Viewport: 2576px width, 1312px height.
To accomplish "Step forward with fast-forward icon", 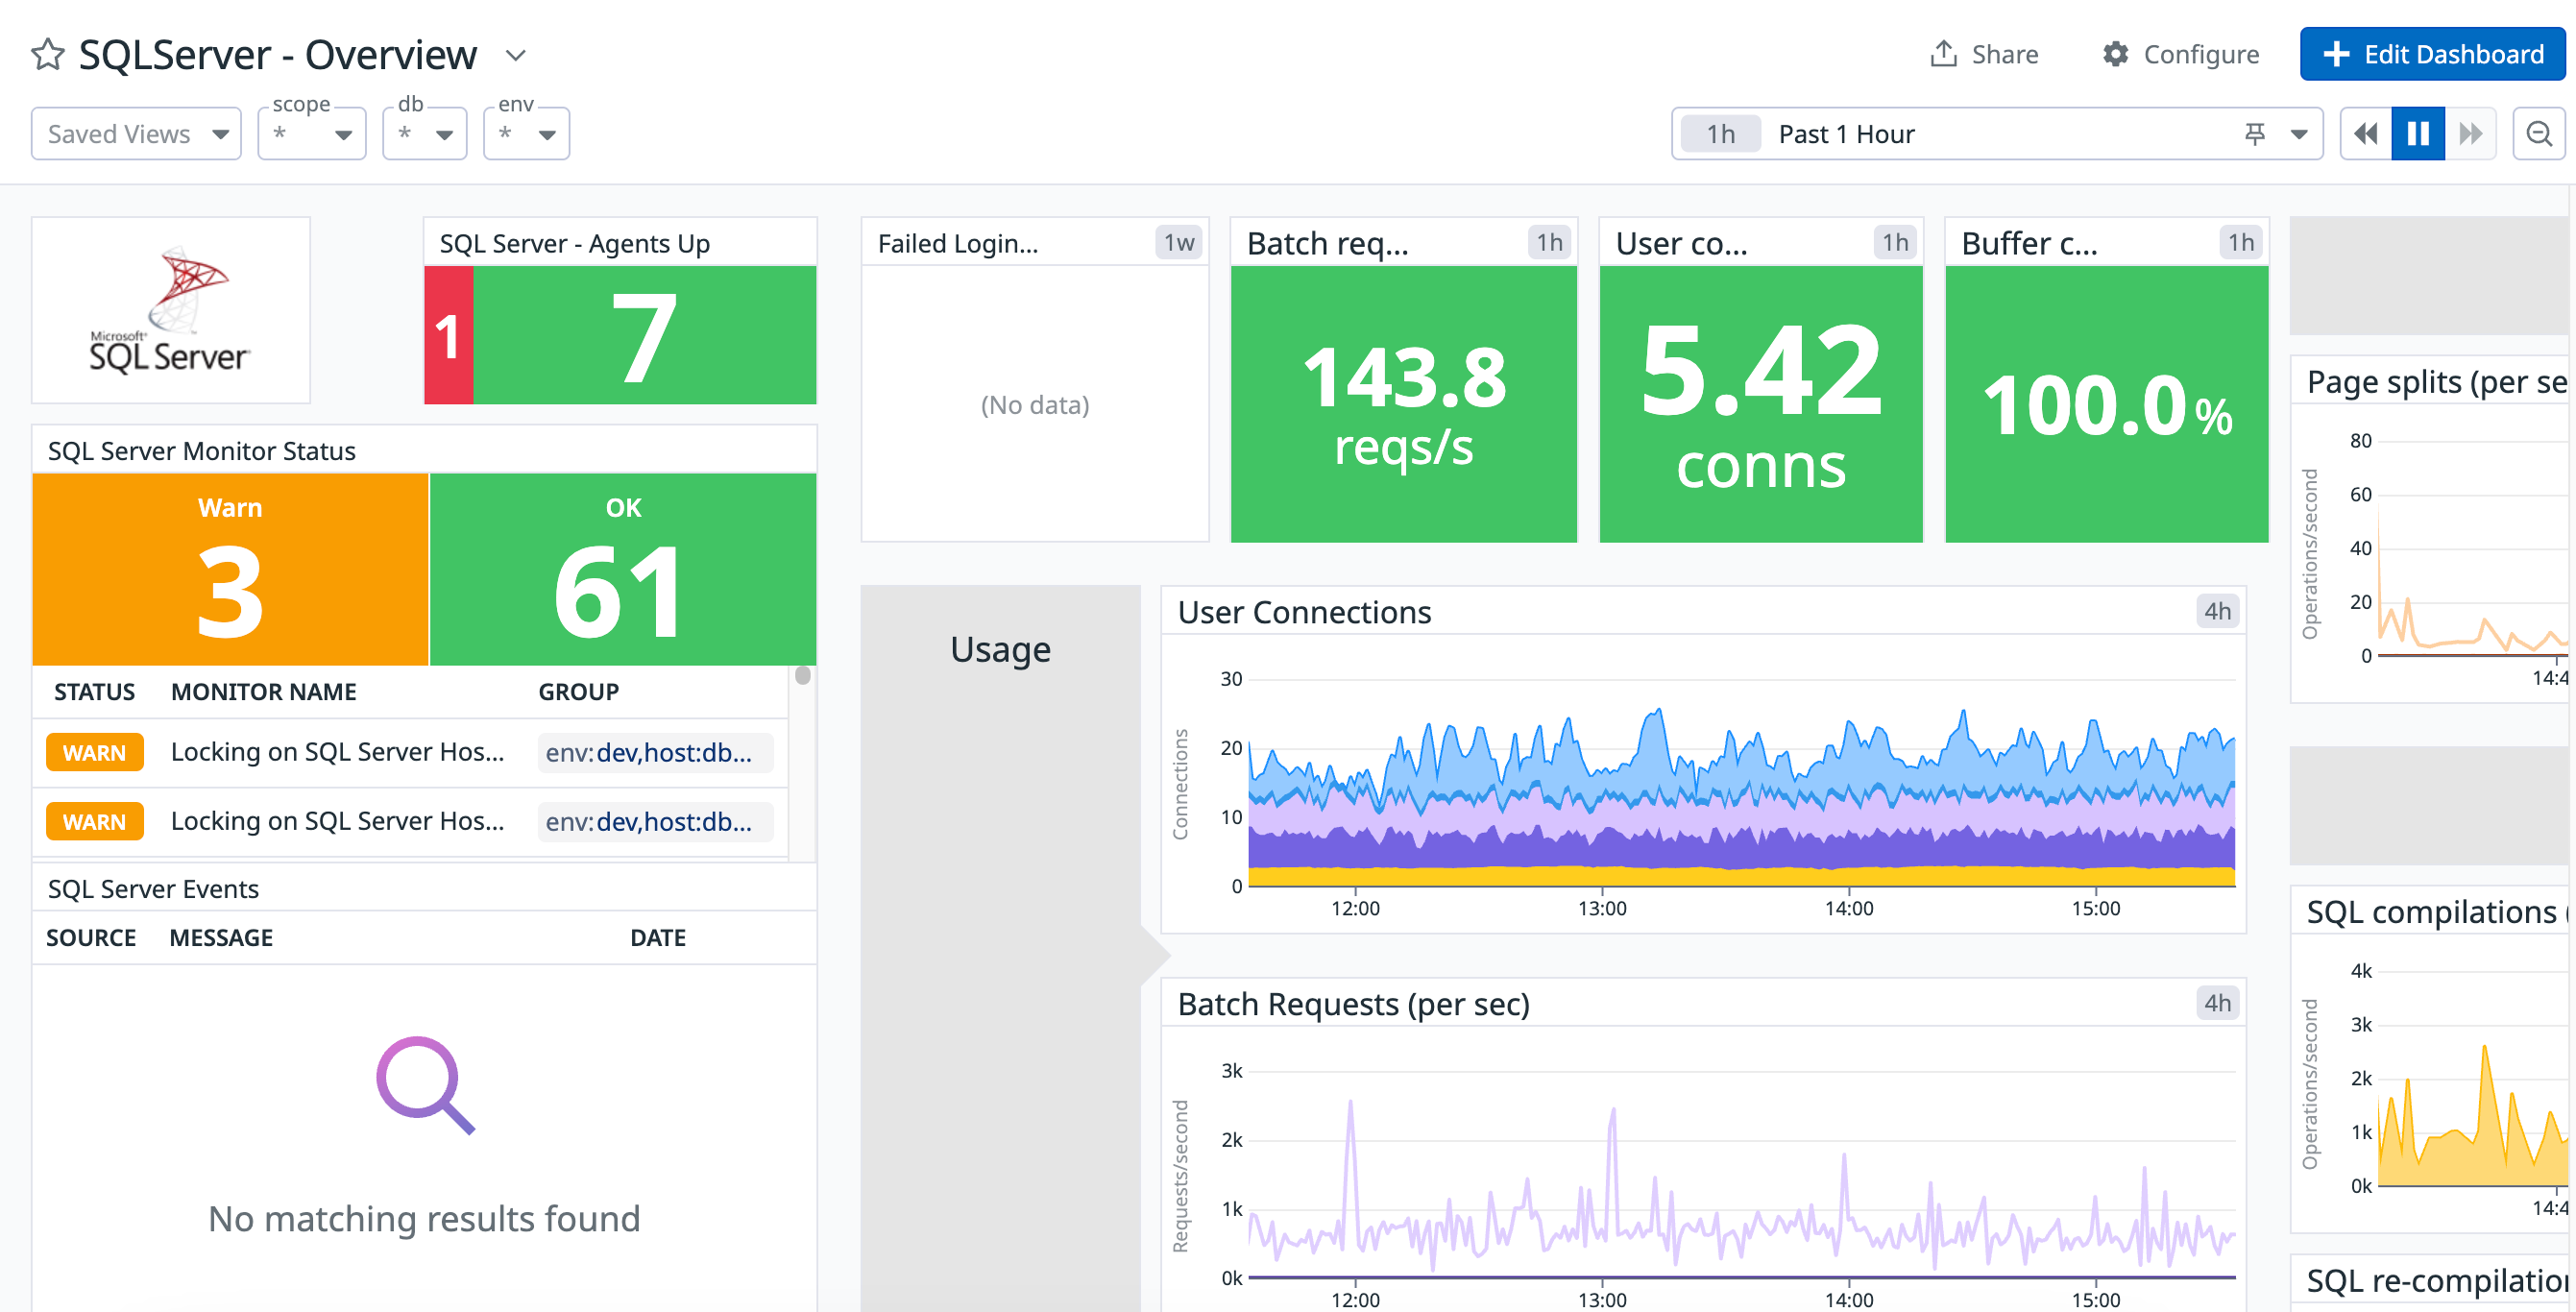I will pyautogui.click(x=2470, y=134).
